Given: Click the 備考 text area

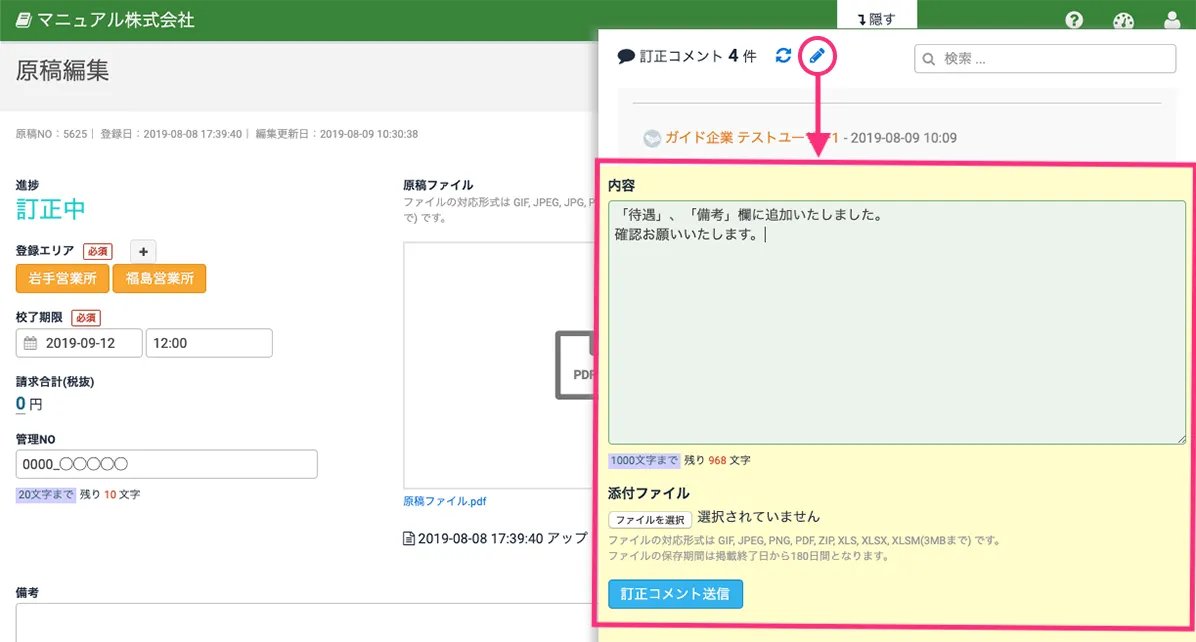Looking at the screenshot, I should click(305, 622).
